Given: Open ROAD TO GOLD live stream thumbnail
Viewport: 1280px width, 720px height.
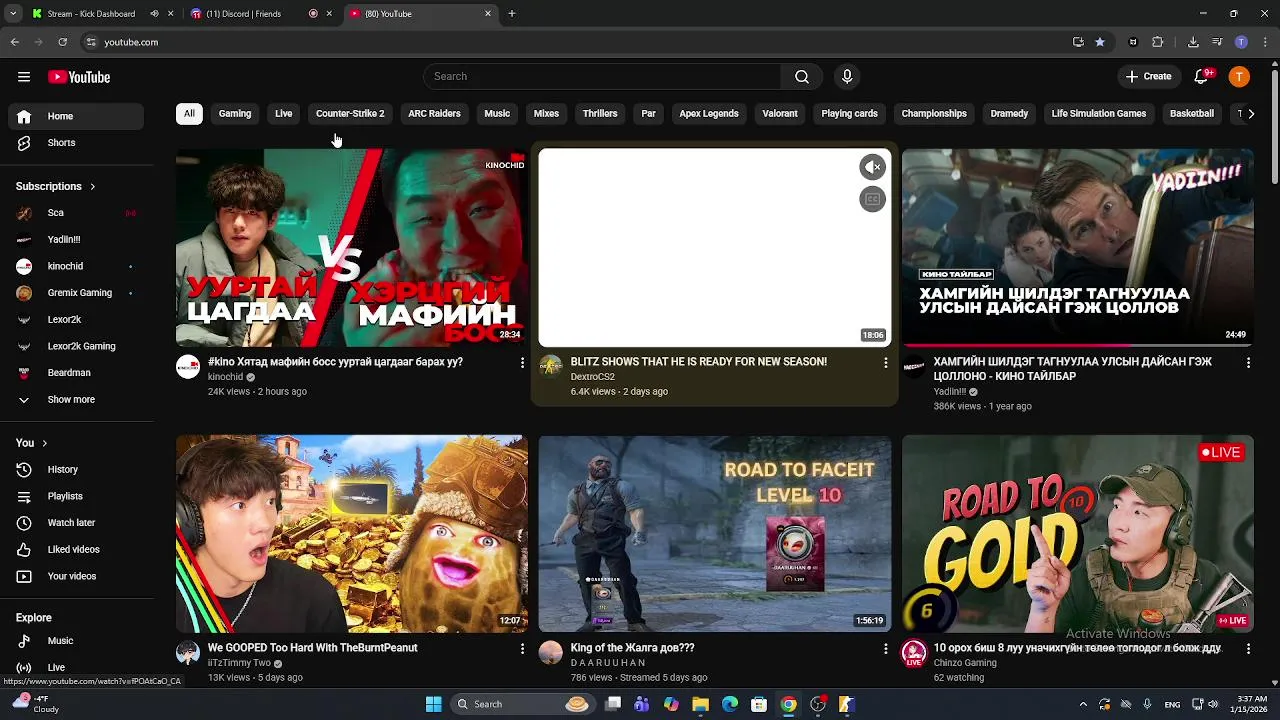Looking at the screenshot, I should pos(1077,533).
